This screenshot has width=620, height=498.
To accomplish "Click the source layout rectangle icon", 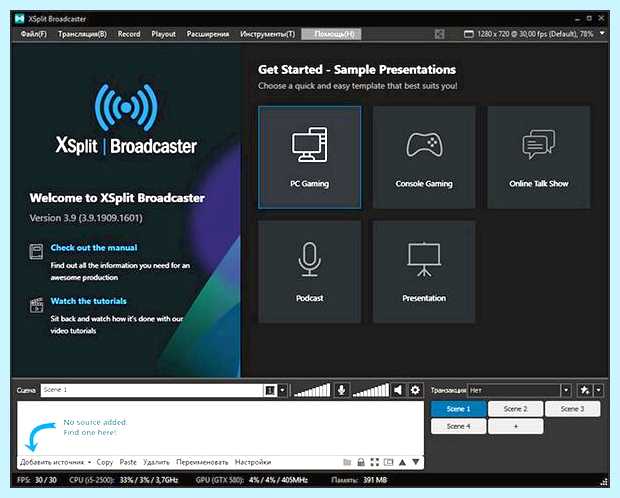I will (x=389, y=462).
